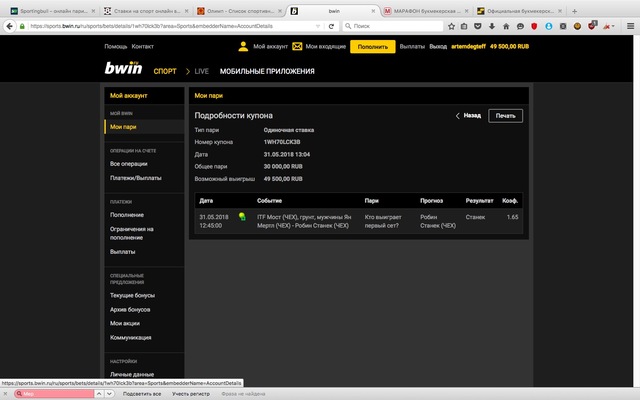The image size is (640, 400).
Task: Open Текущие бонусы in the sidebar
Action: tap(132, 295)
